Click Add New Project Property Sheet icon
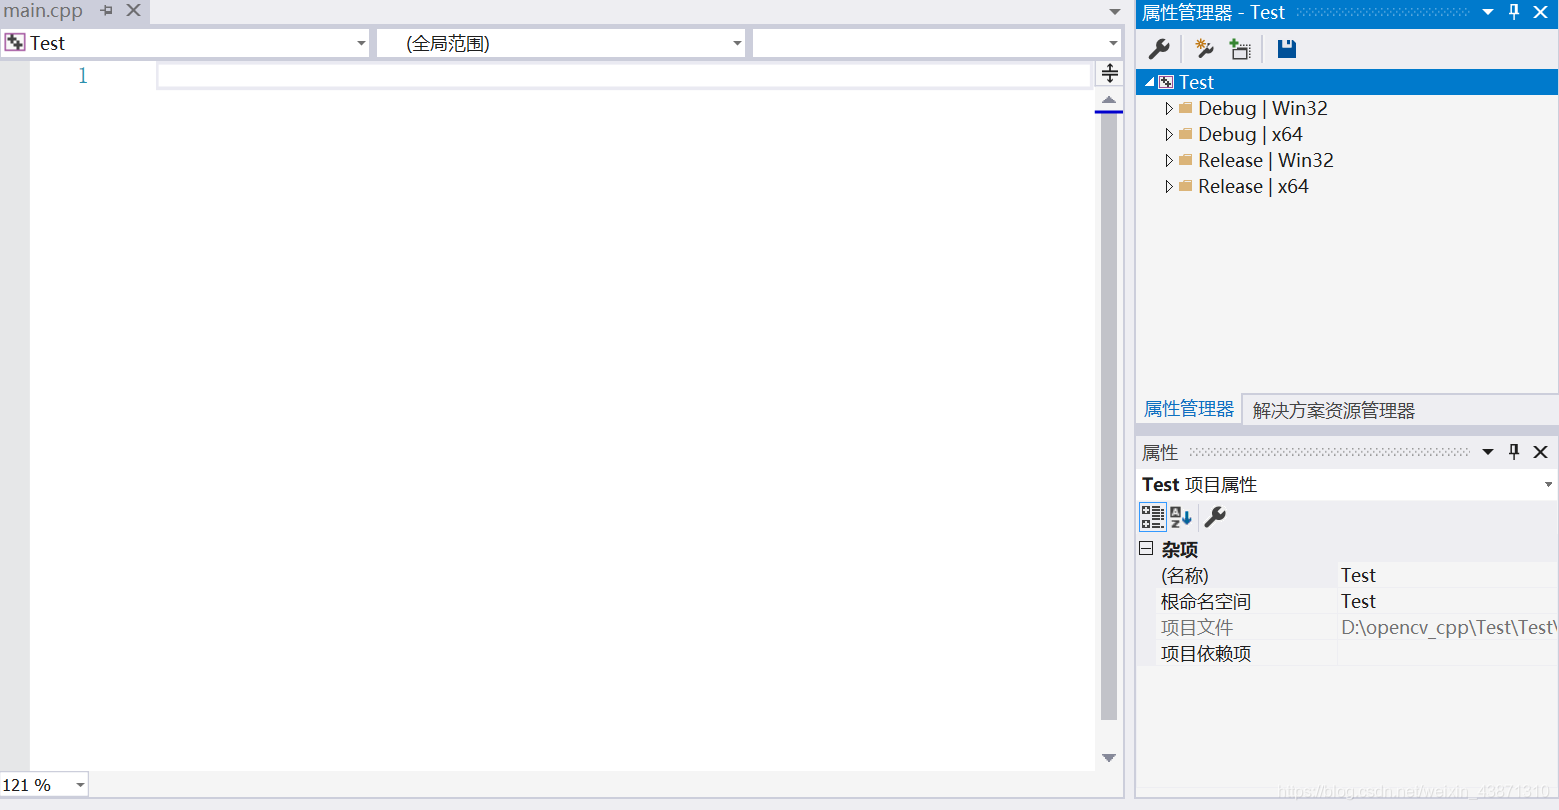Viewport: 1559px width, 810px height. (x=1204, y=49)
